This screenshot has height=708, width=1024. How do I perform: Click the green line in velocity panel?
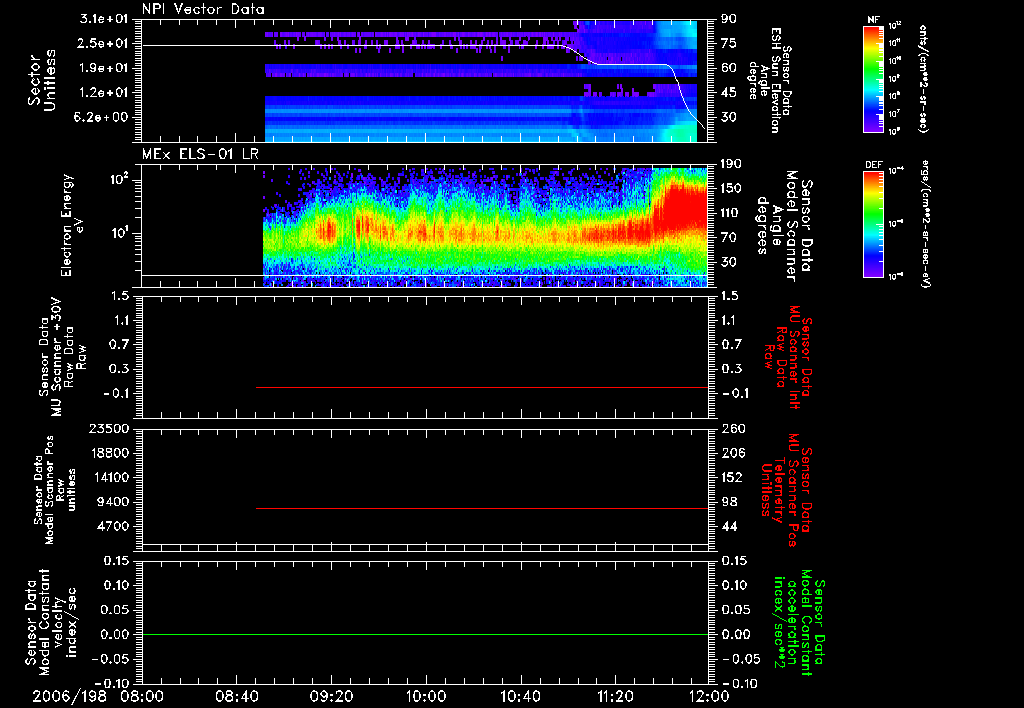tap(424, 634)
